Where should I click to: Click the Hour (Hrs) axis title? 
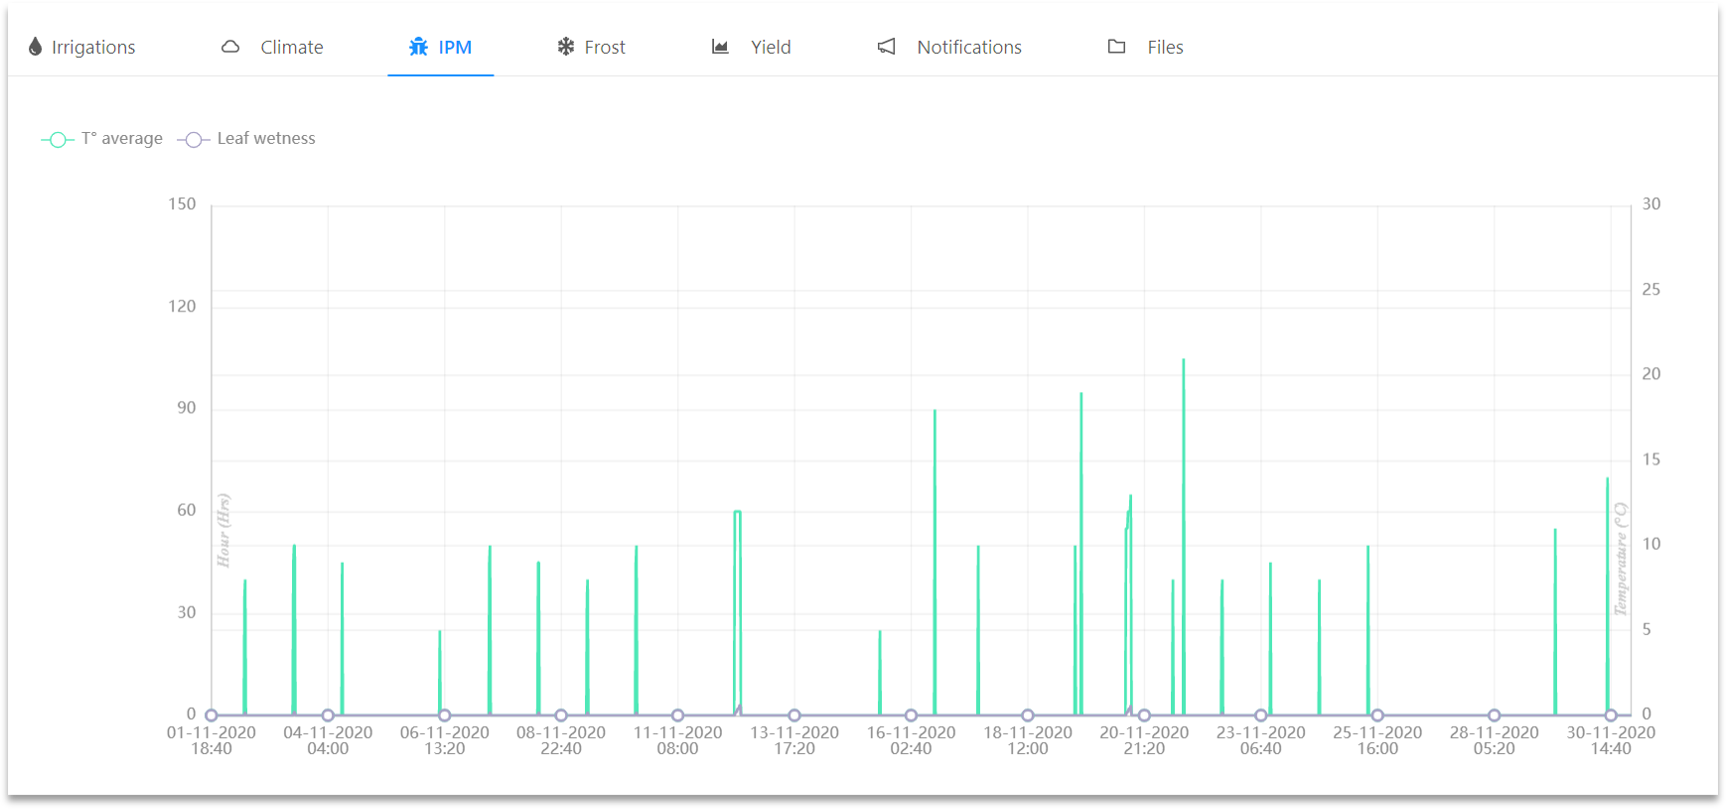[x=224, y=530]
